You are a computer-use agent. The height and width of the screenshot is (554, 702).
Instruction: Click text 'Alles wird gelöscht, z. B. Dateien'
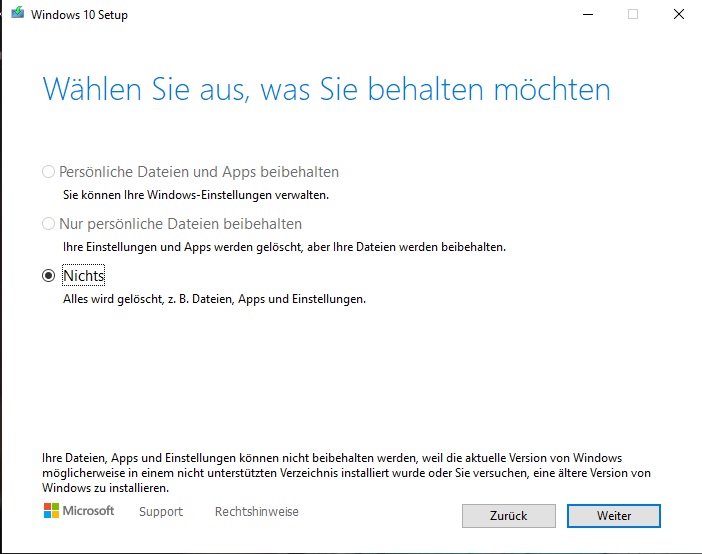148,299
